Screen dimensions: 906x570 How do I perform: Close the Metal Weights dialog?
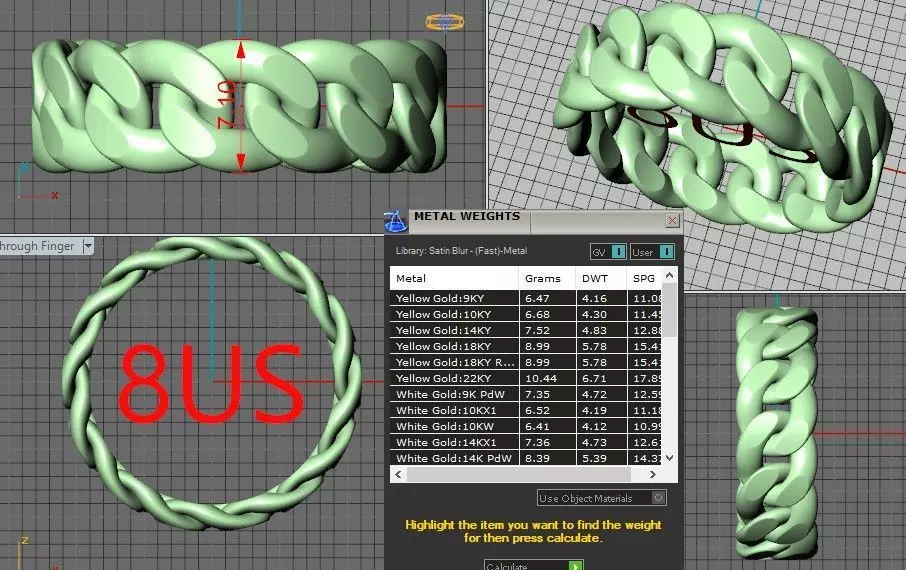(672, 221)
